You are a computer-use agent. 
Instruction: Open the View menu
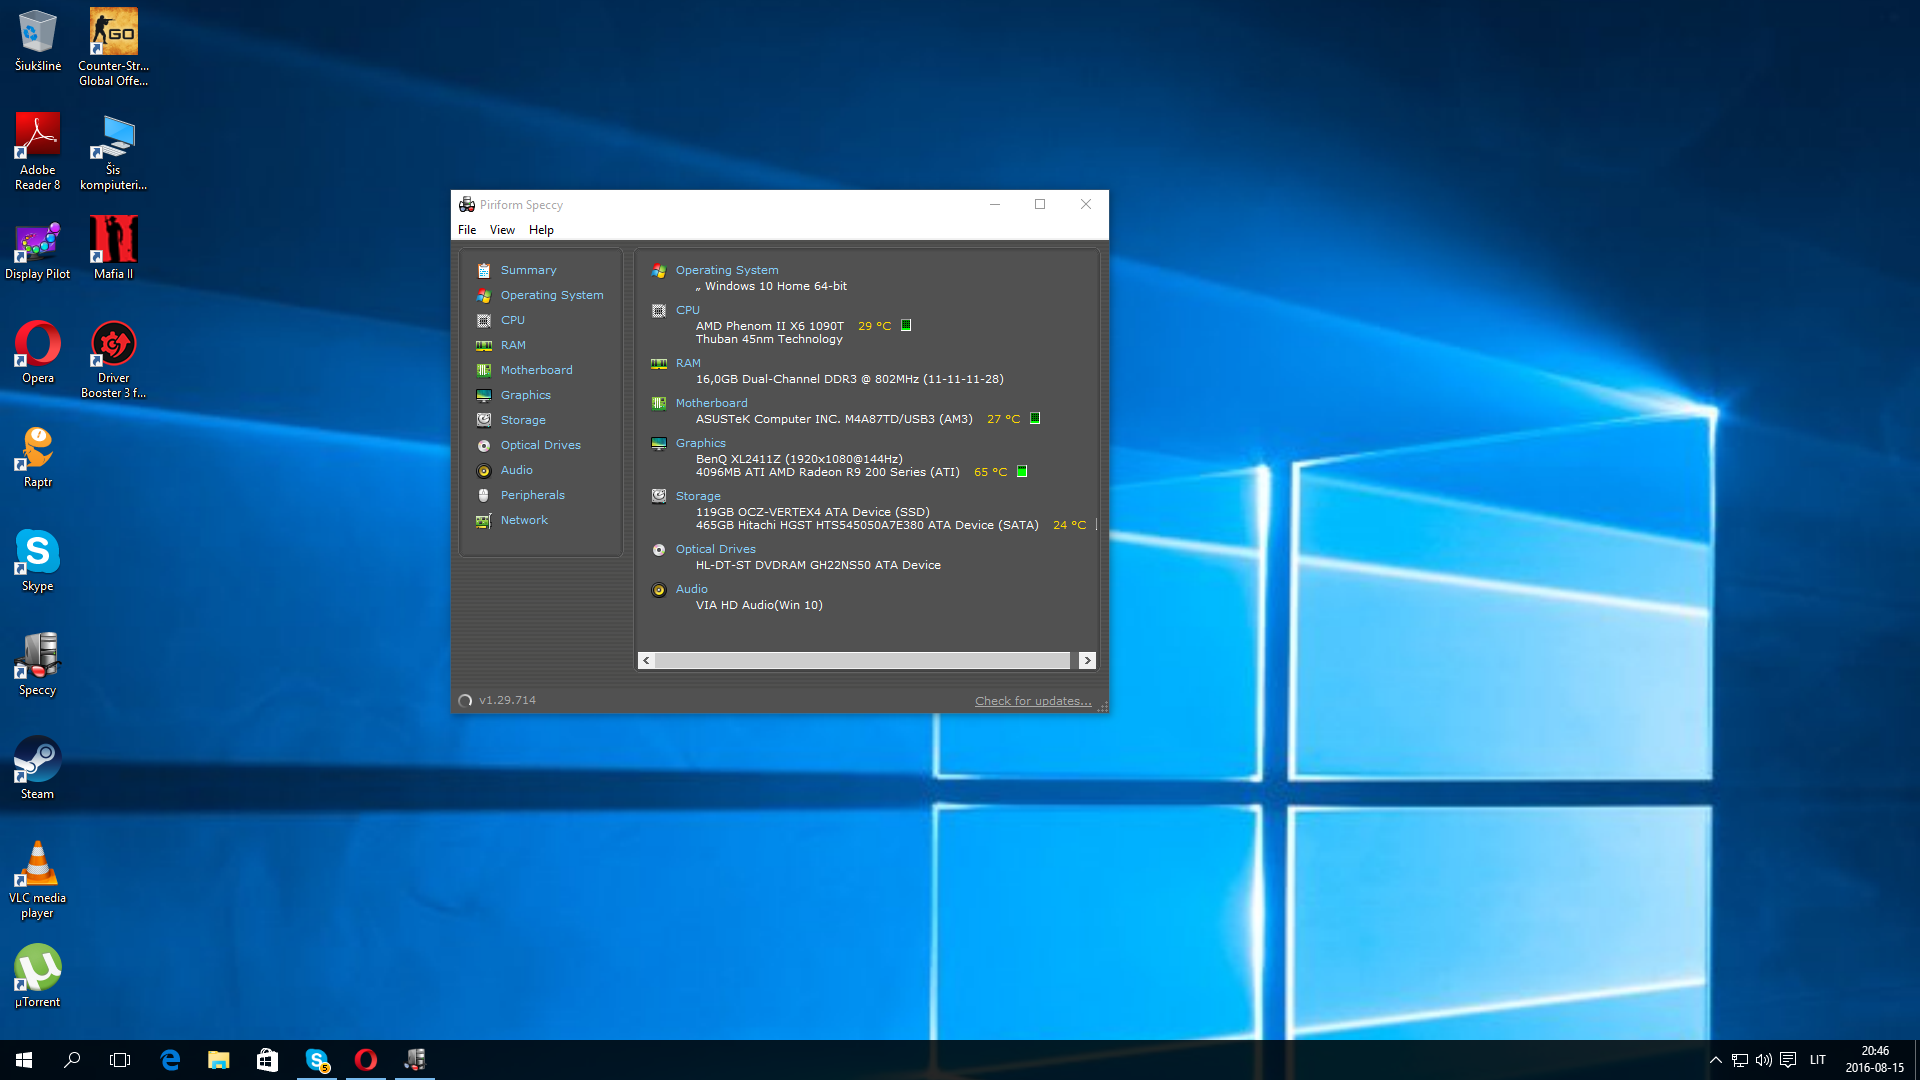click(502, 230)
